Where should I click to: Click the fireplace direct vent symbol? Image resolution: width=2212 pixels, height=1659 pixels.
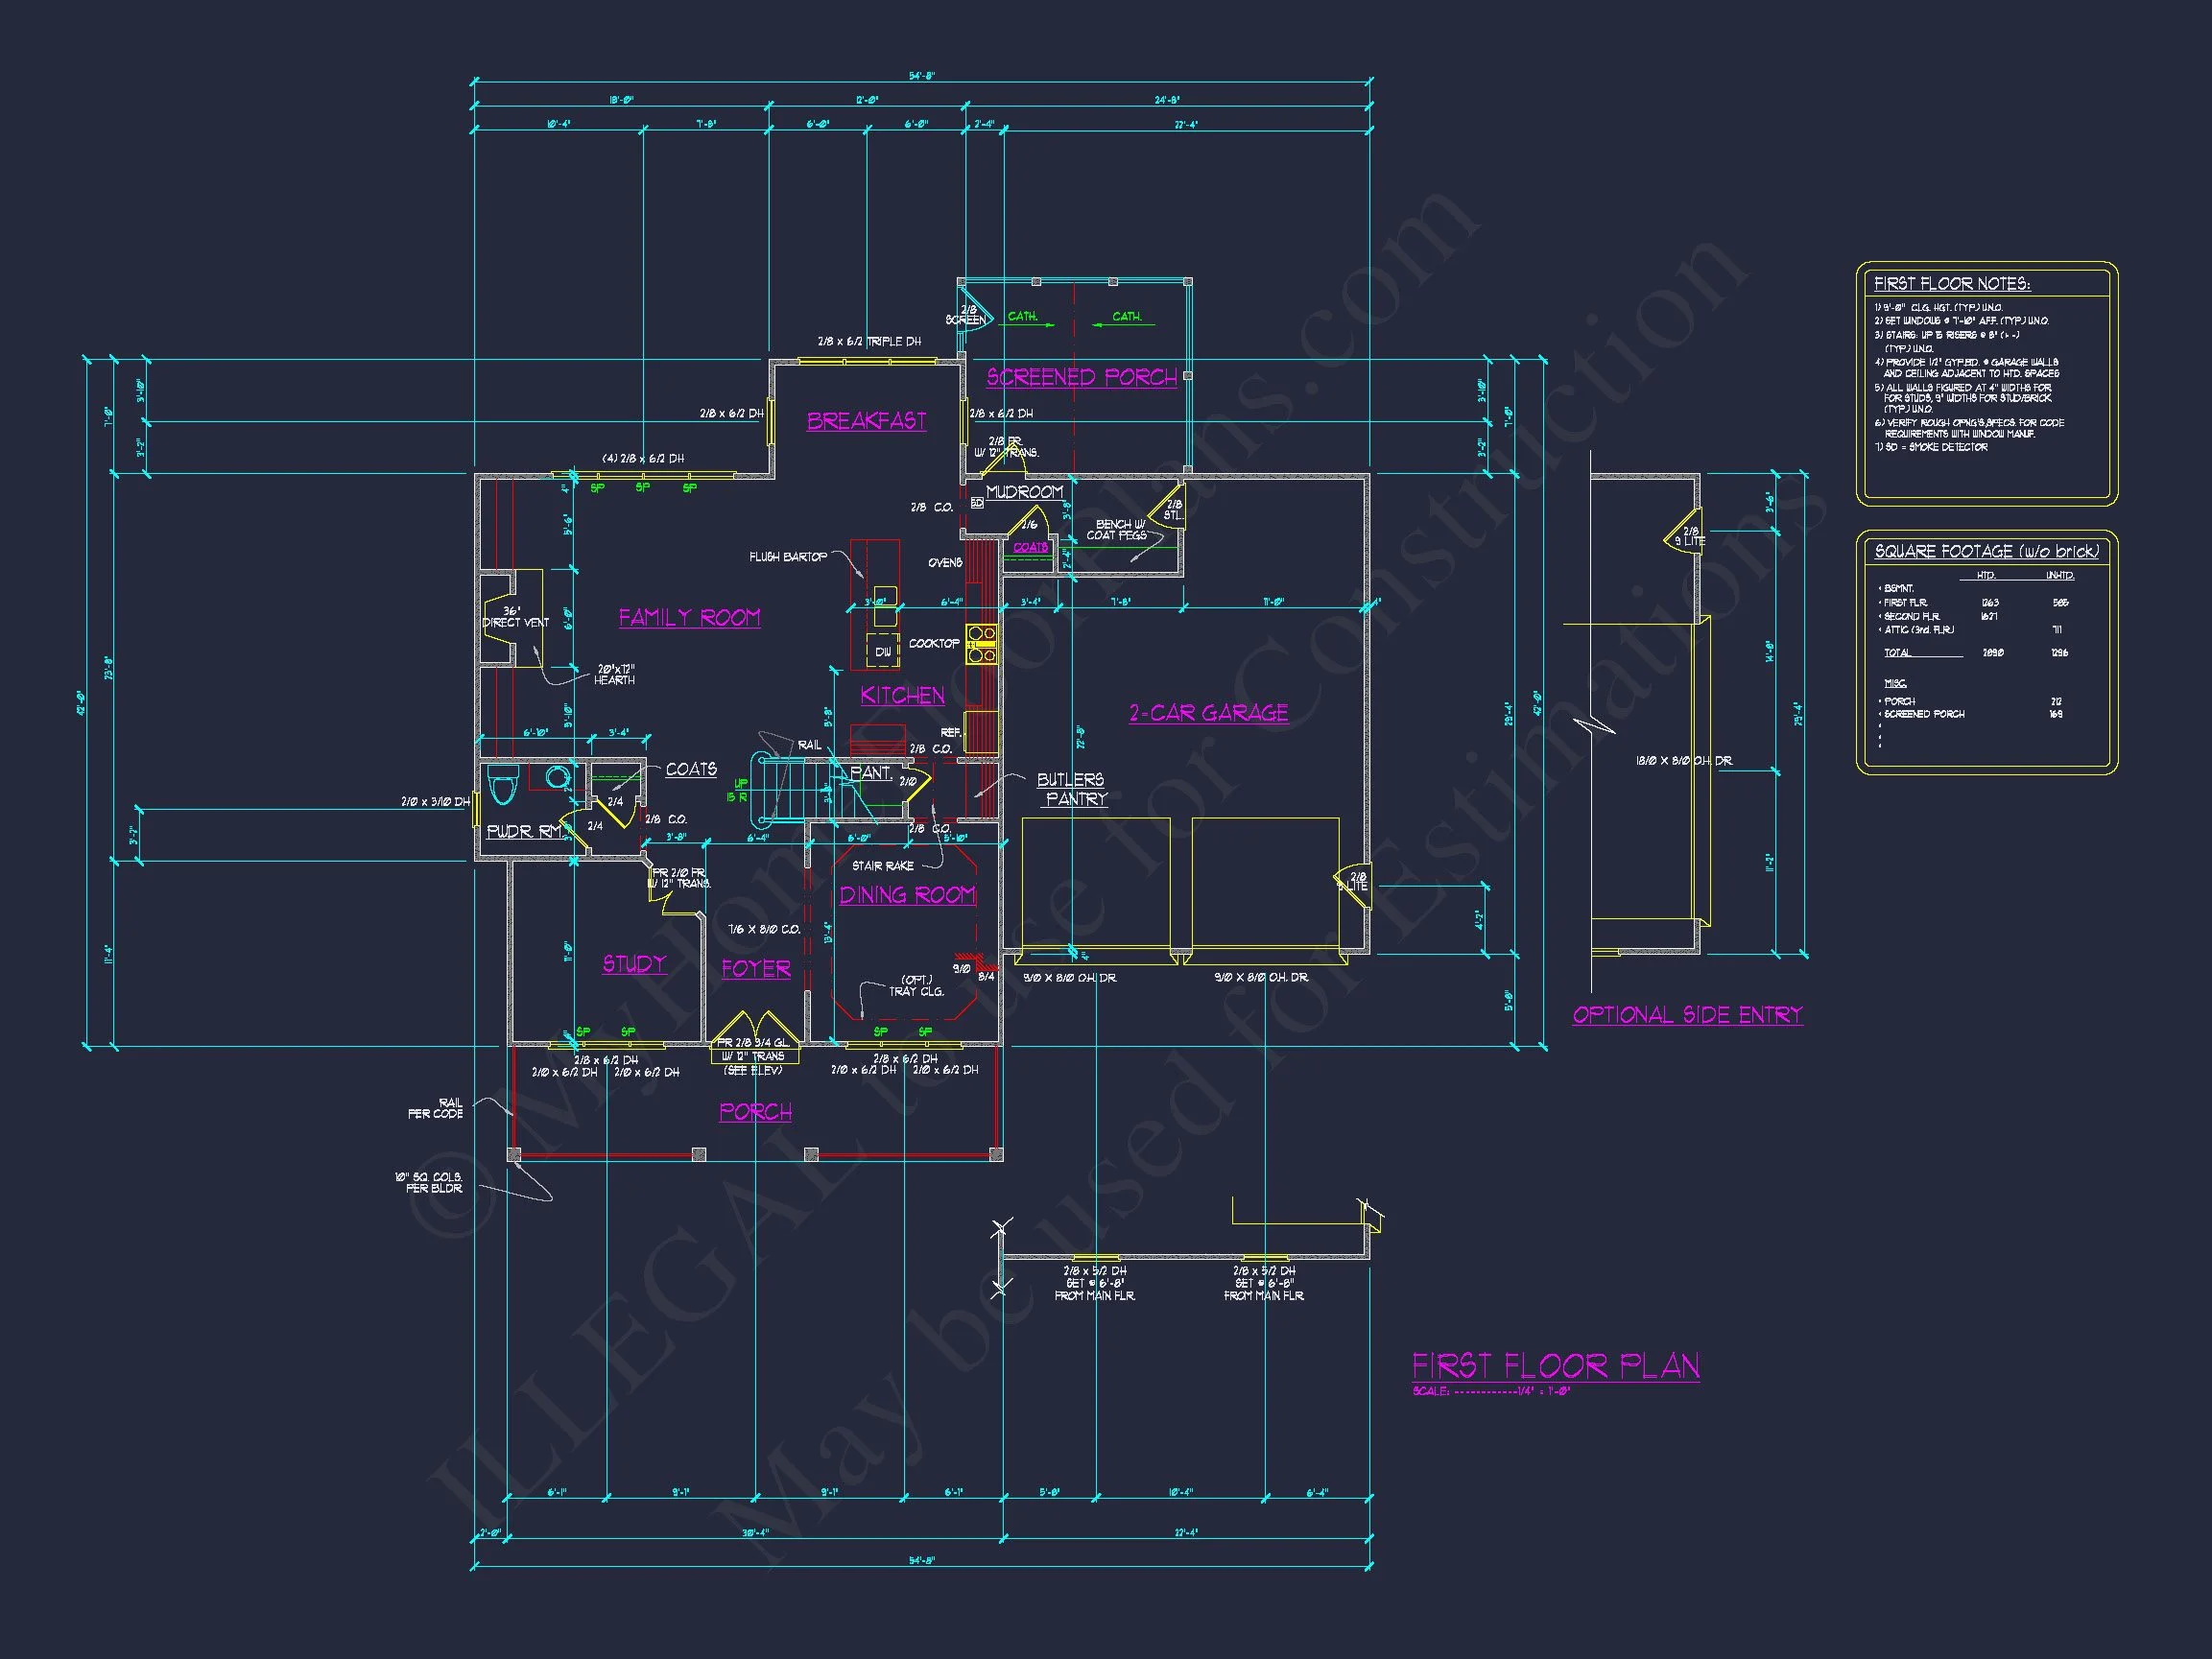[x=500, y=619]
